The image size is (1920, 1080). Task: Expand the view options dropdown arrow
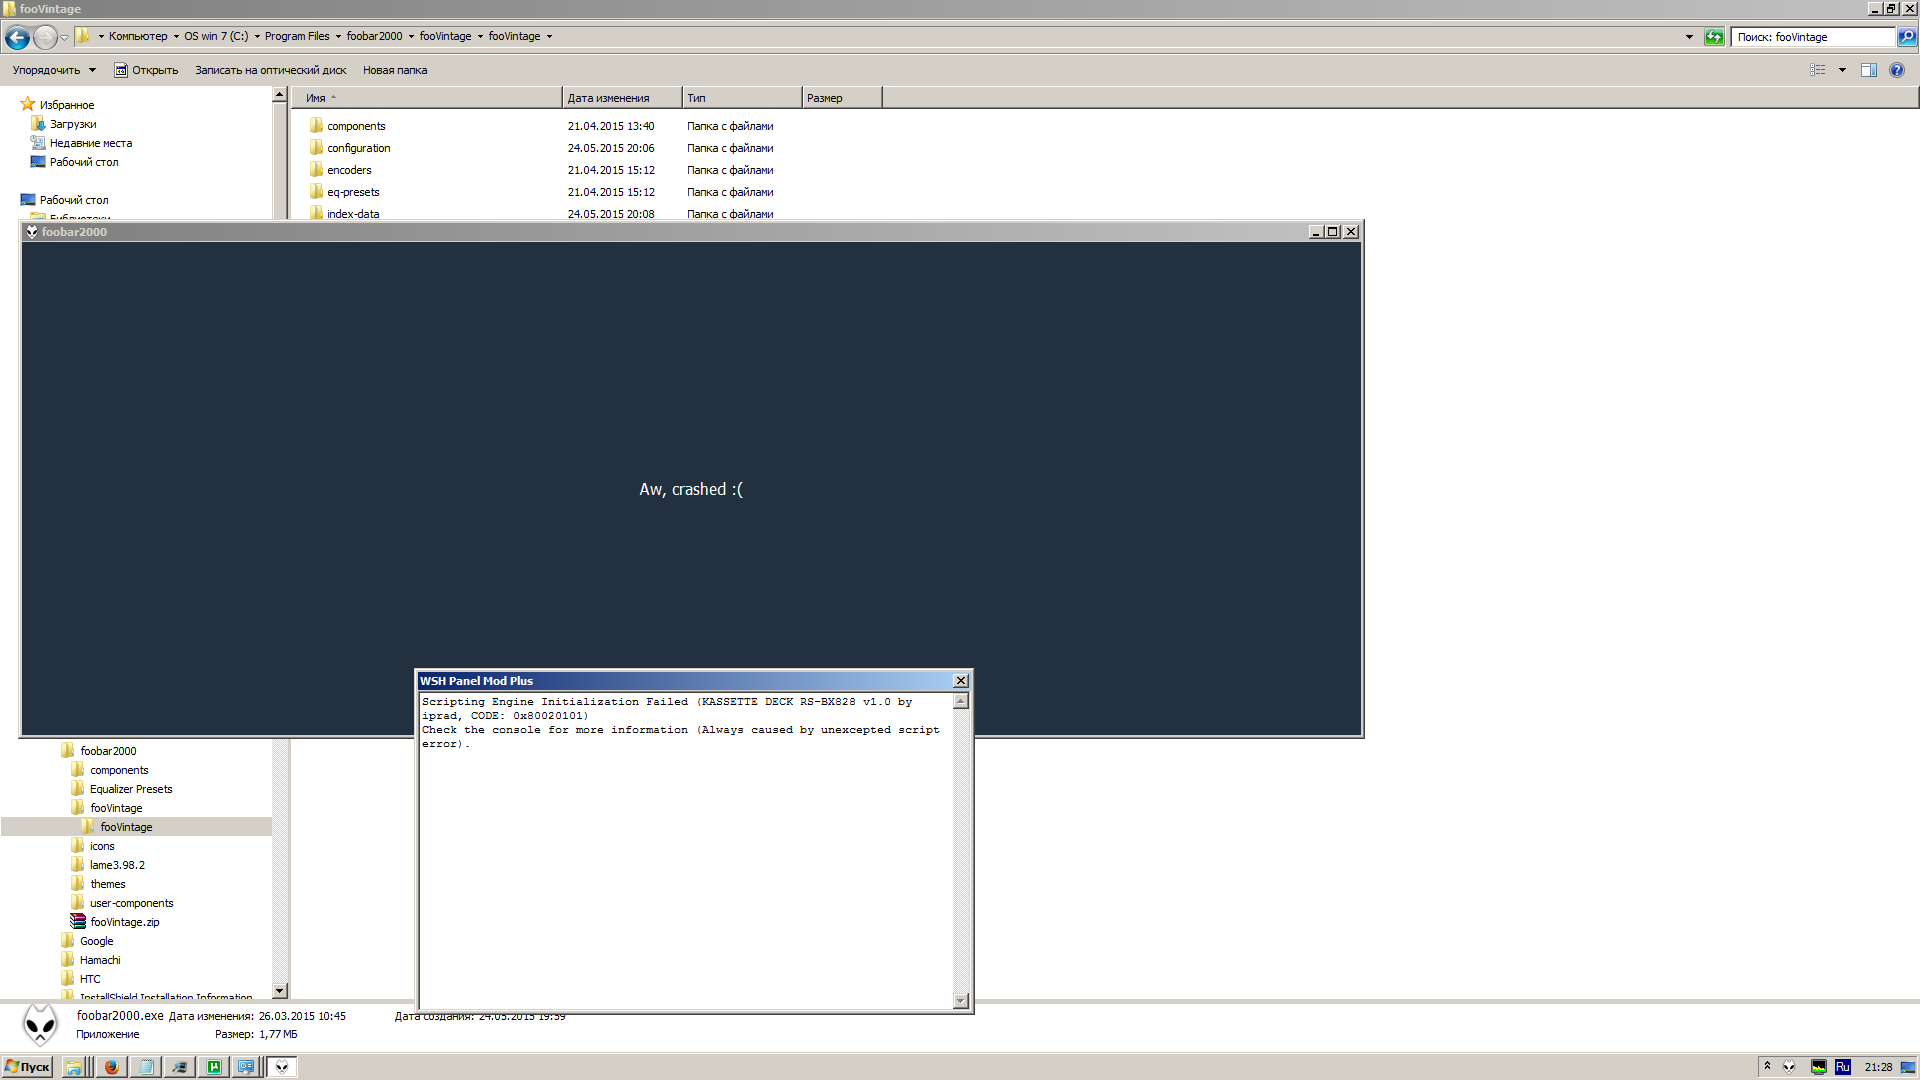[1842, 70]
